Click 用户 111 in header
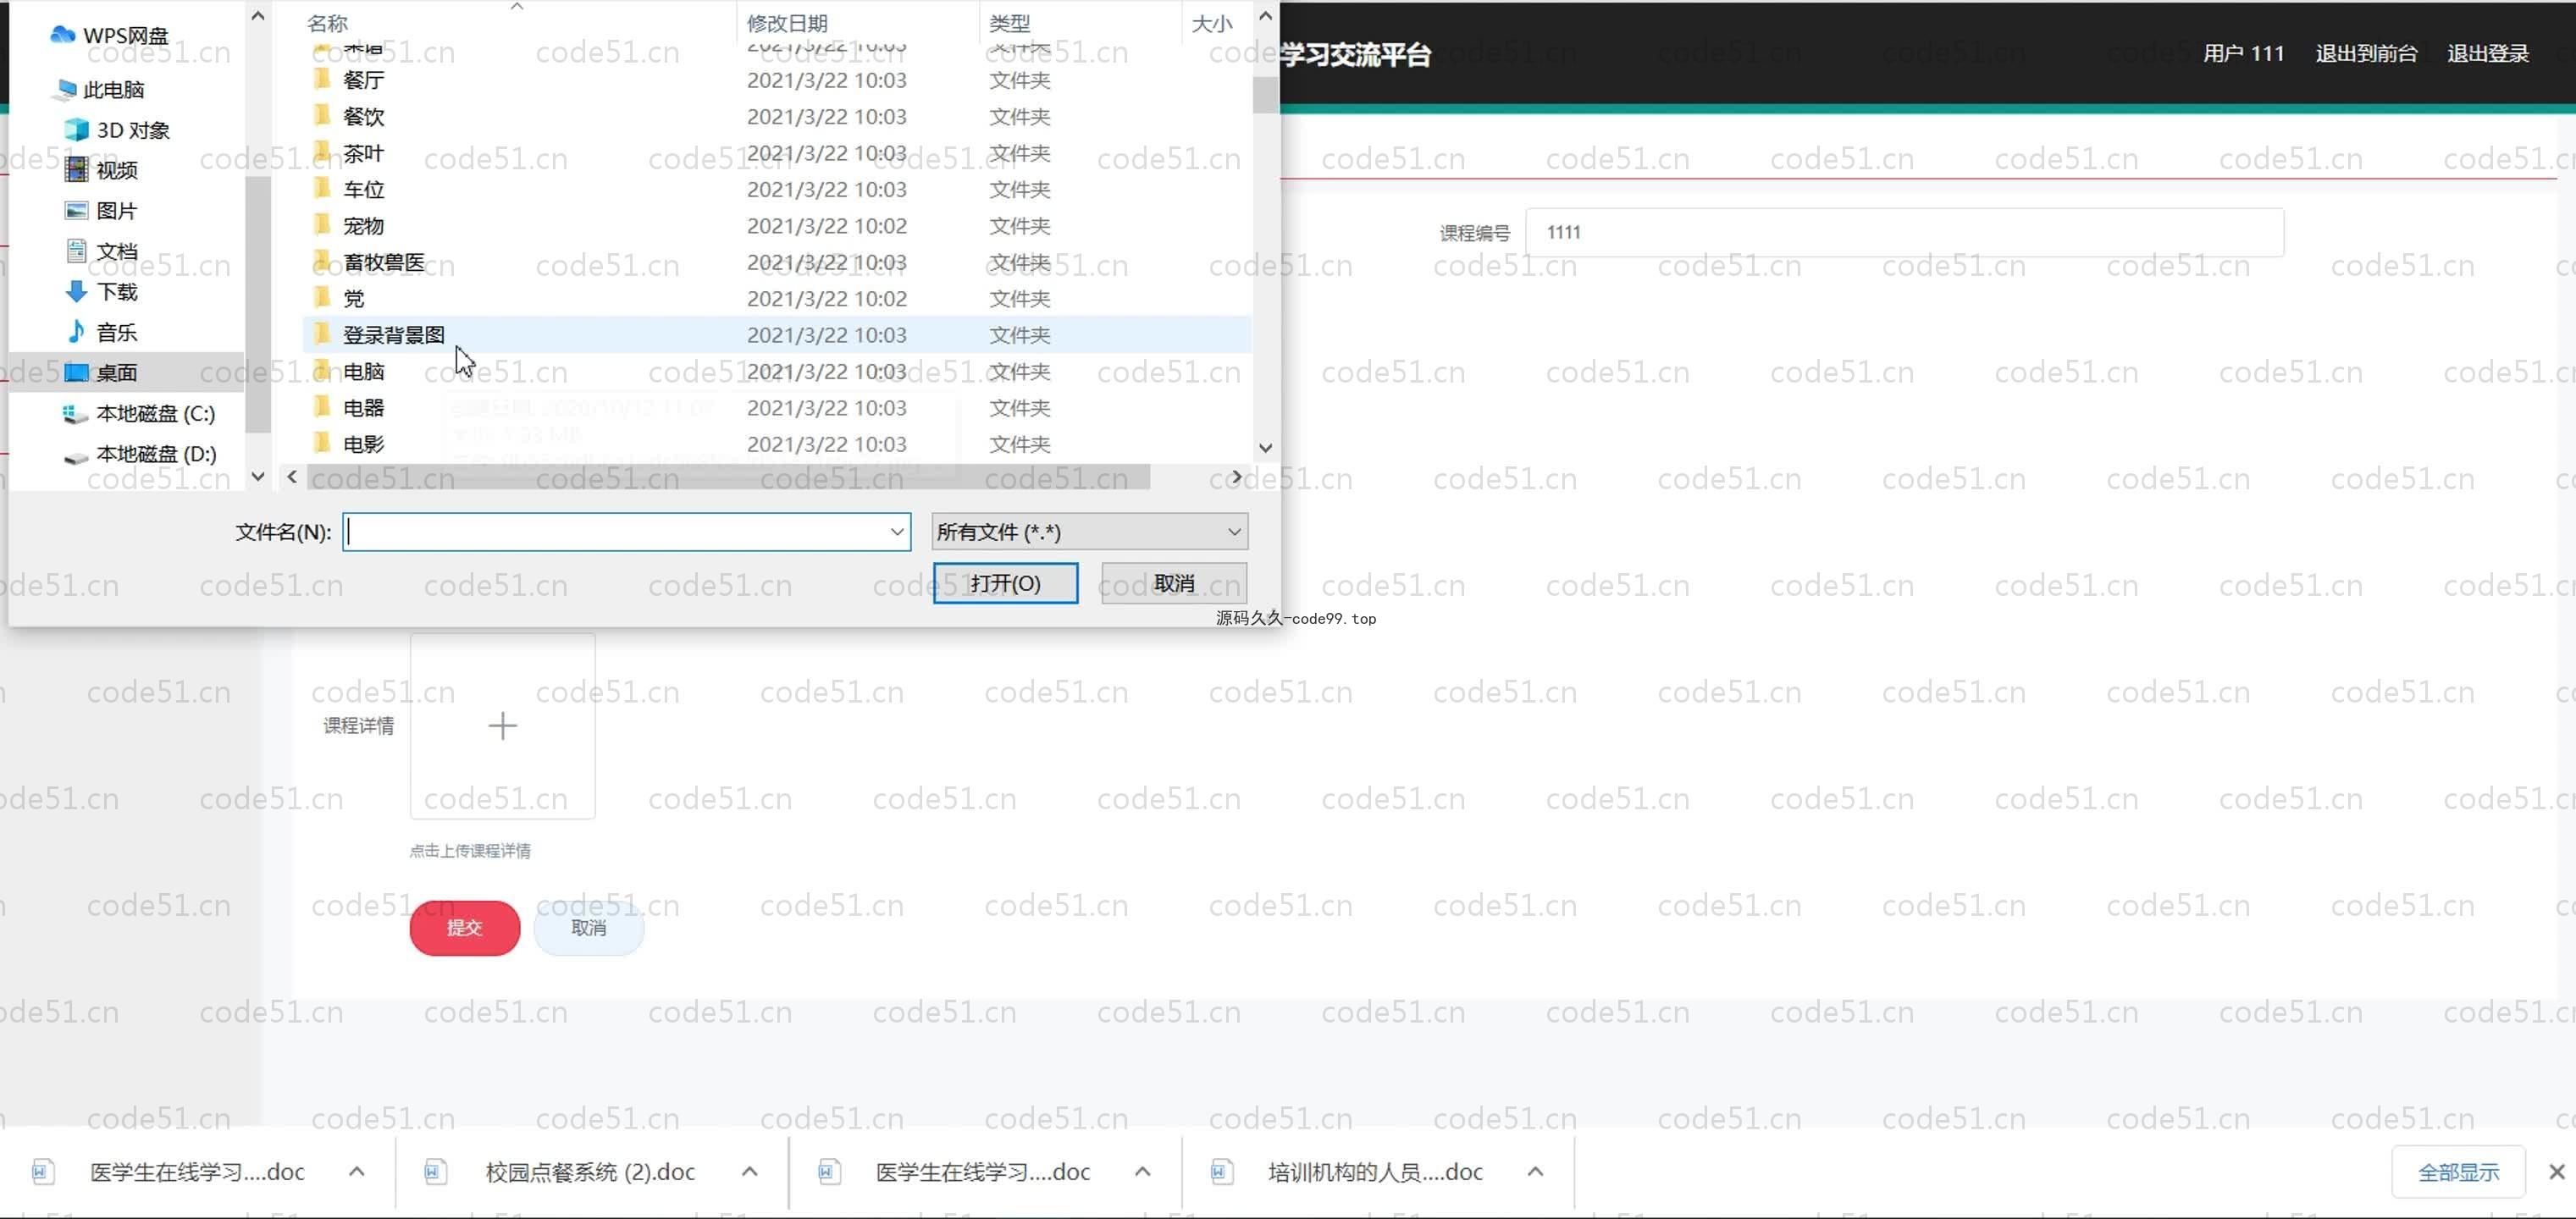The image size is (2576, 1219). 2243,53
